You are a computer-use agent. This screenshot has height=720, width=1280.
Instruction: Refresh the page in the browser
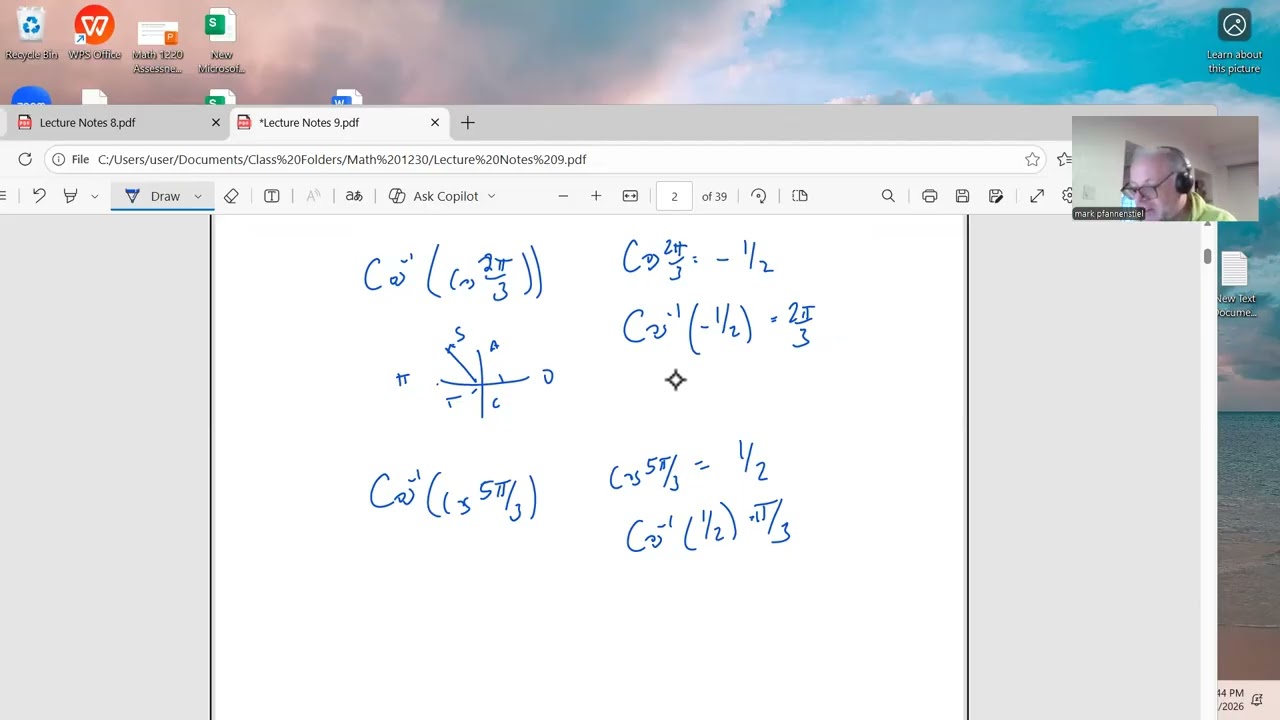click(25, 159)
